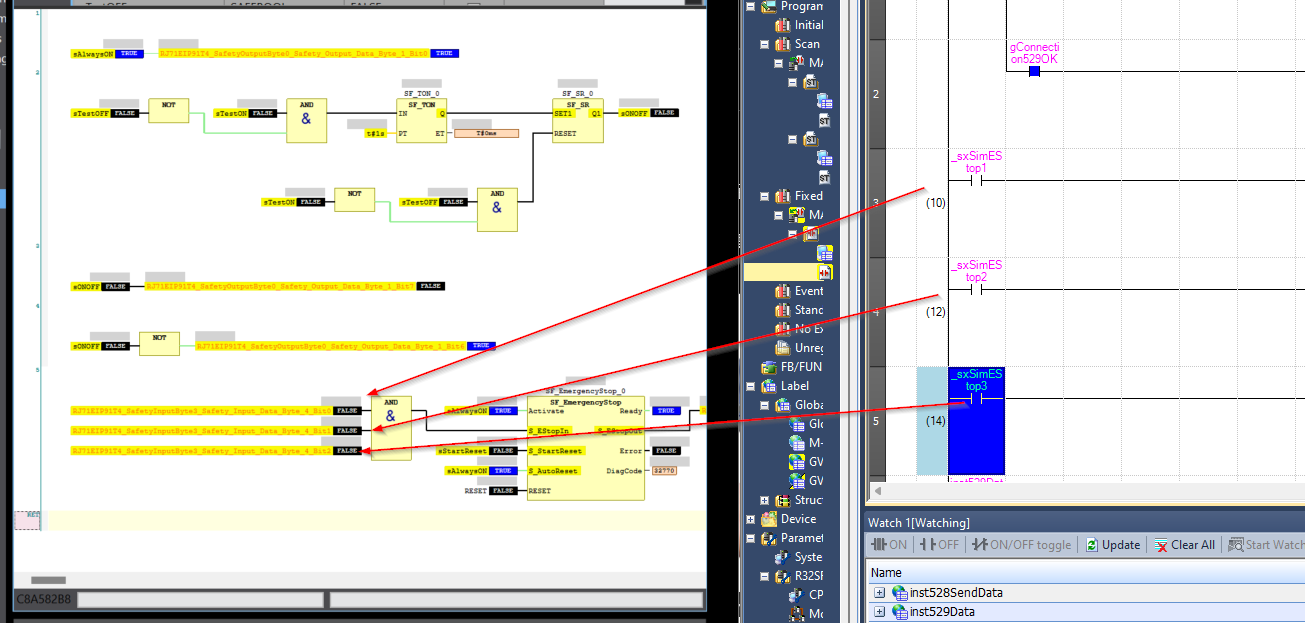
Task: Expand the Structured data types node
Action: 765,500
